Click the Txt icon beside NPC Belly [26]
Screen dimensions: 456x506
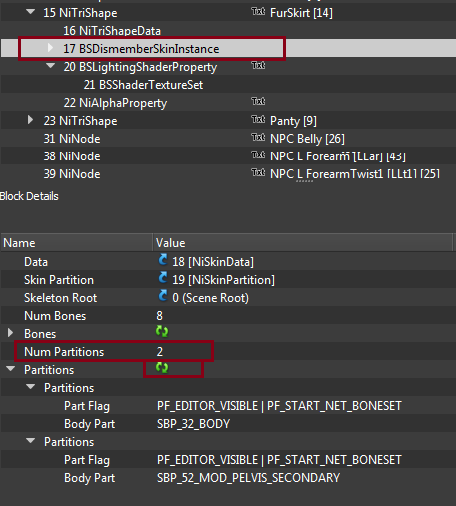[258, 137]
